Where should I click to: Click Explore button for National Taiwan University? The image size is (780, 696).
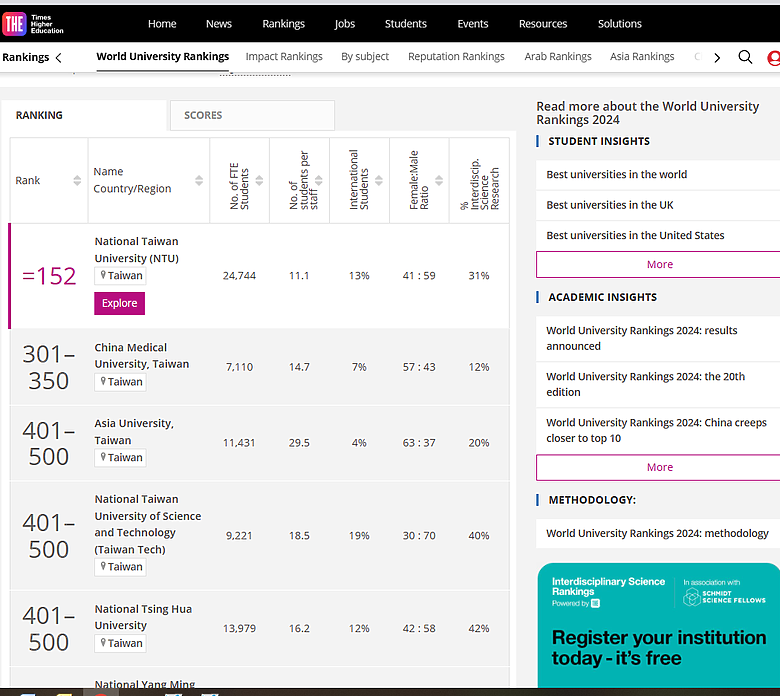pyautogui.click(x=119, y=303)
